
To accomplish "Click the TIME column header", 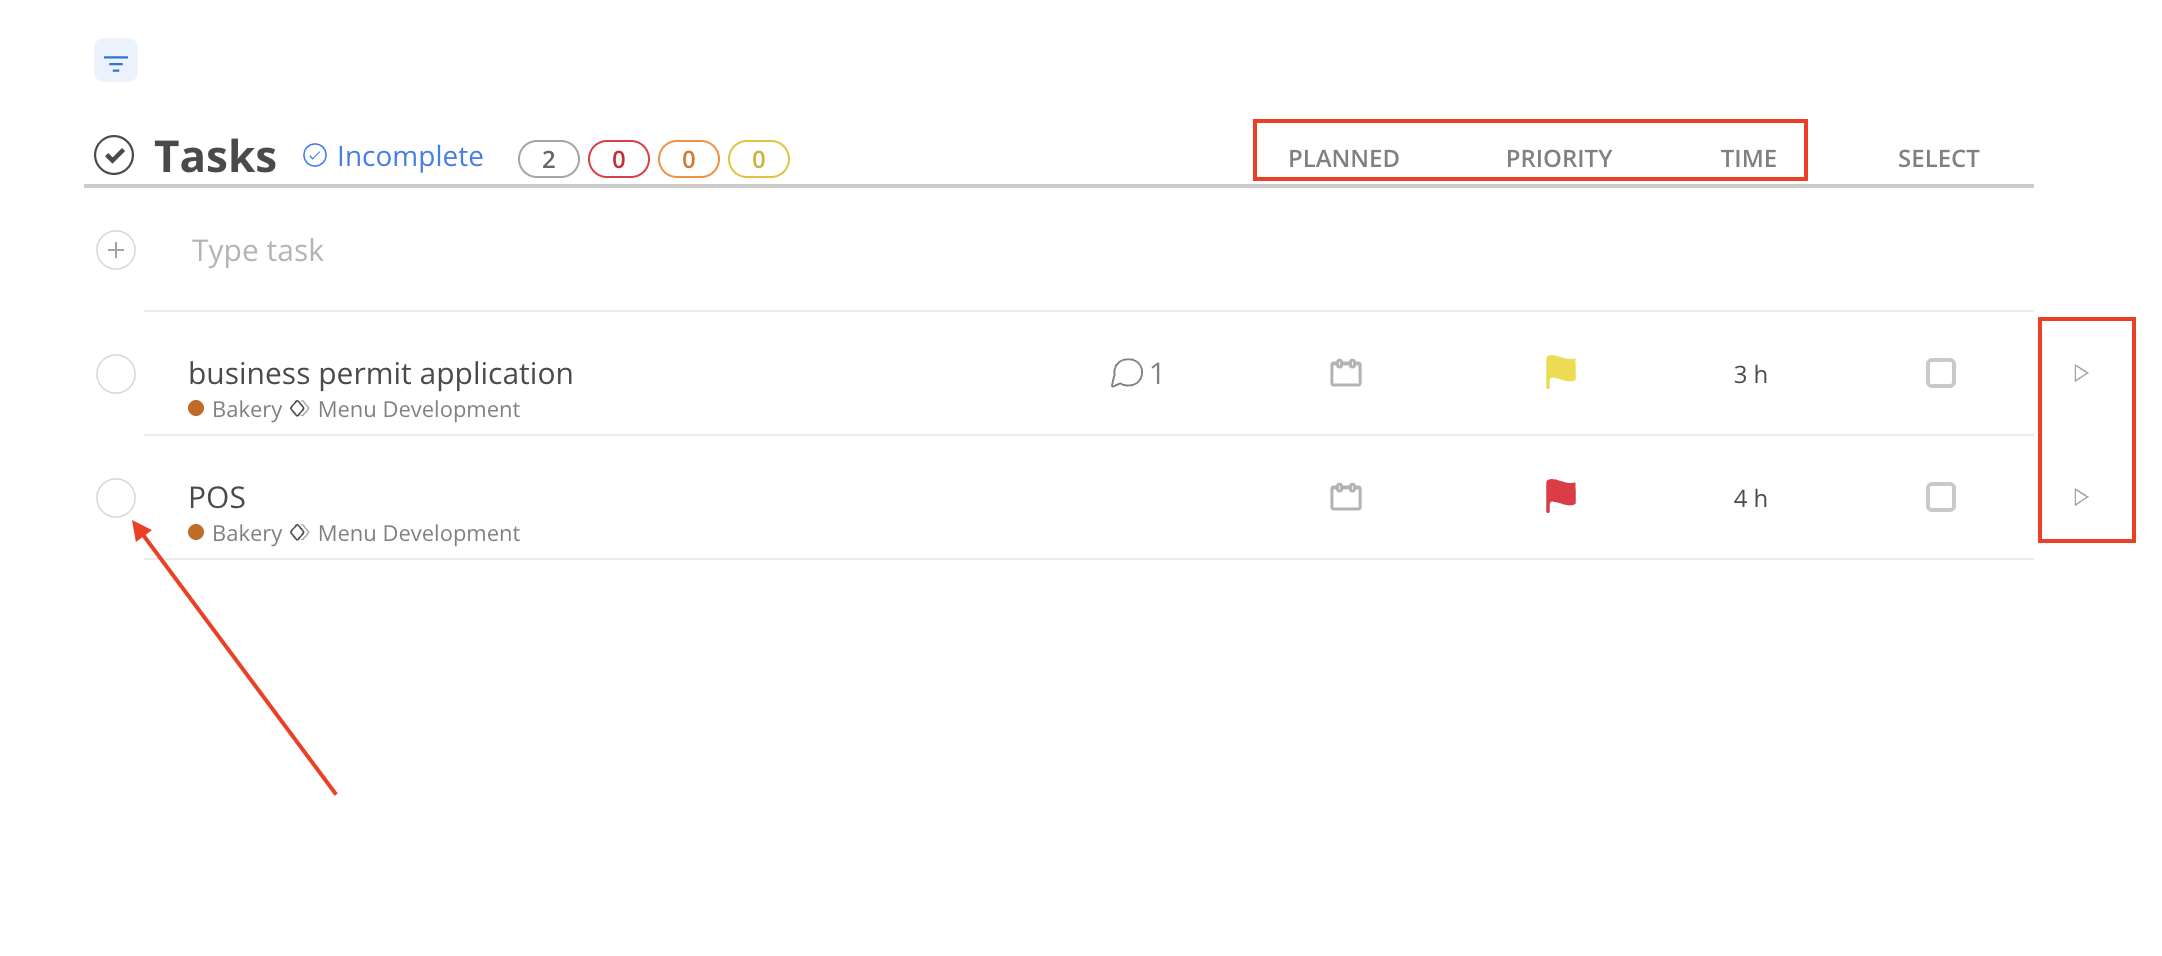I will (1748, 158).
